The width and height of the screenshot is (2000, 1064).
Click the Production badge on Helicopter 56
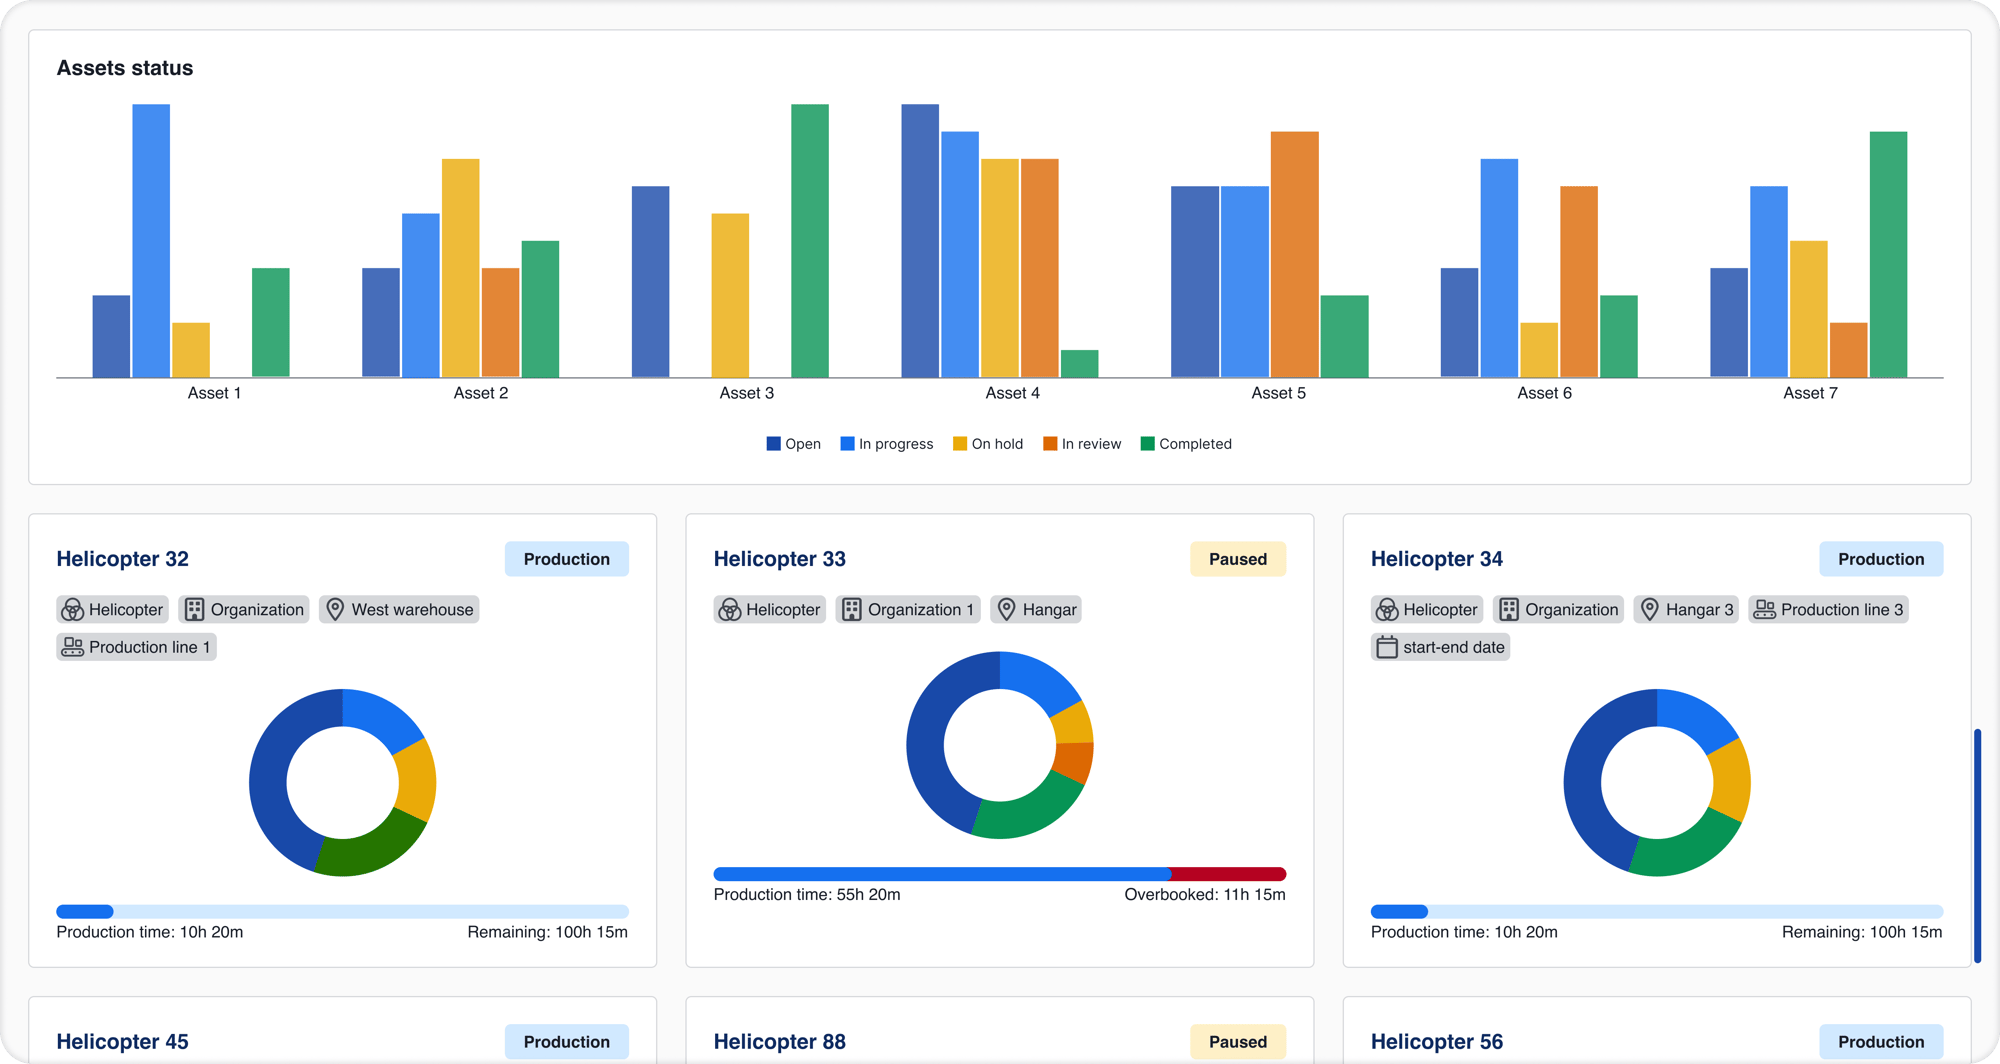click(x=1881, y=1041)
